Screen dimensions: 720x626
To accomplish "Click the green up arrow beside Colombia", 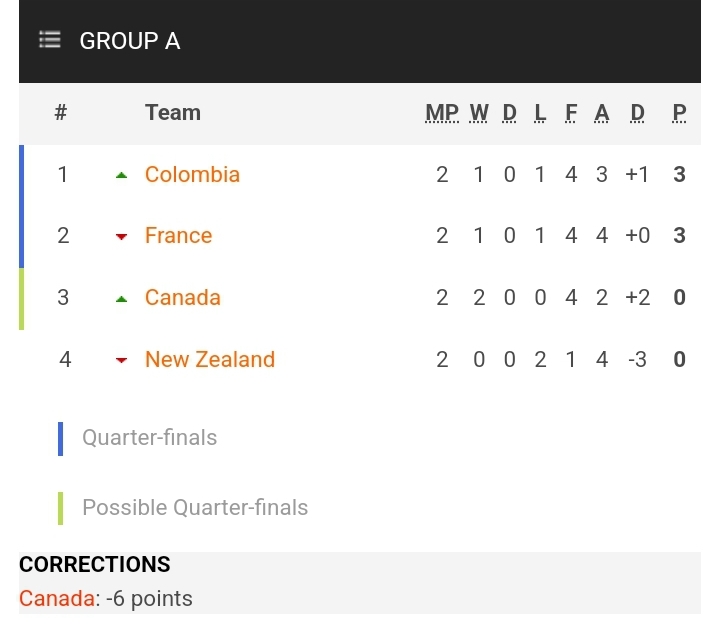I will click(122, 175).
